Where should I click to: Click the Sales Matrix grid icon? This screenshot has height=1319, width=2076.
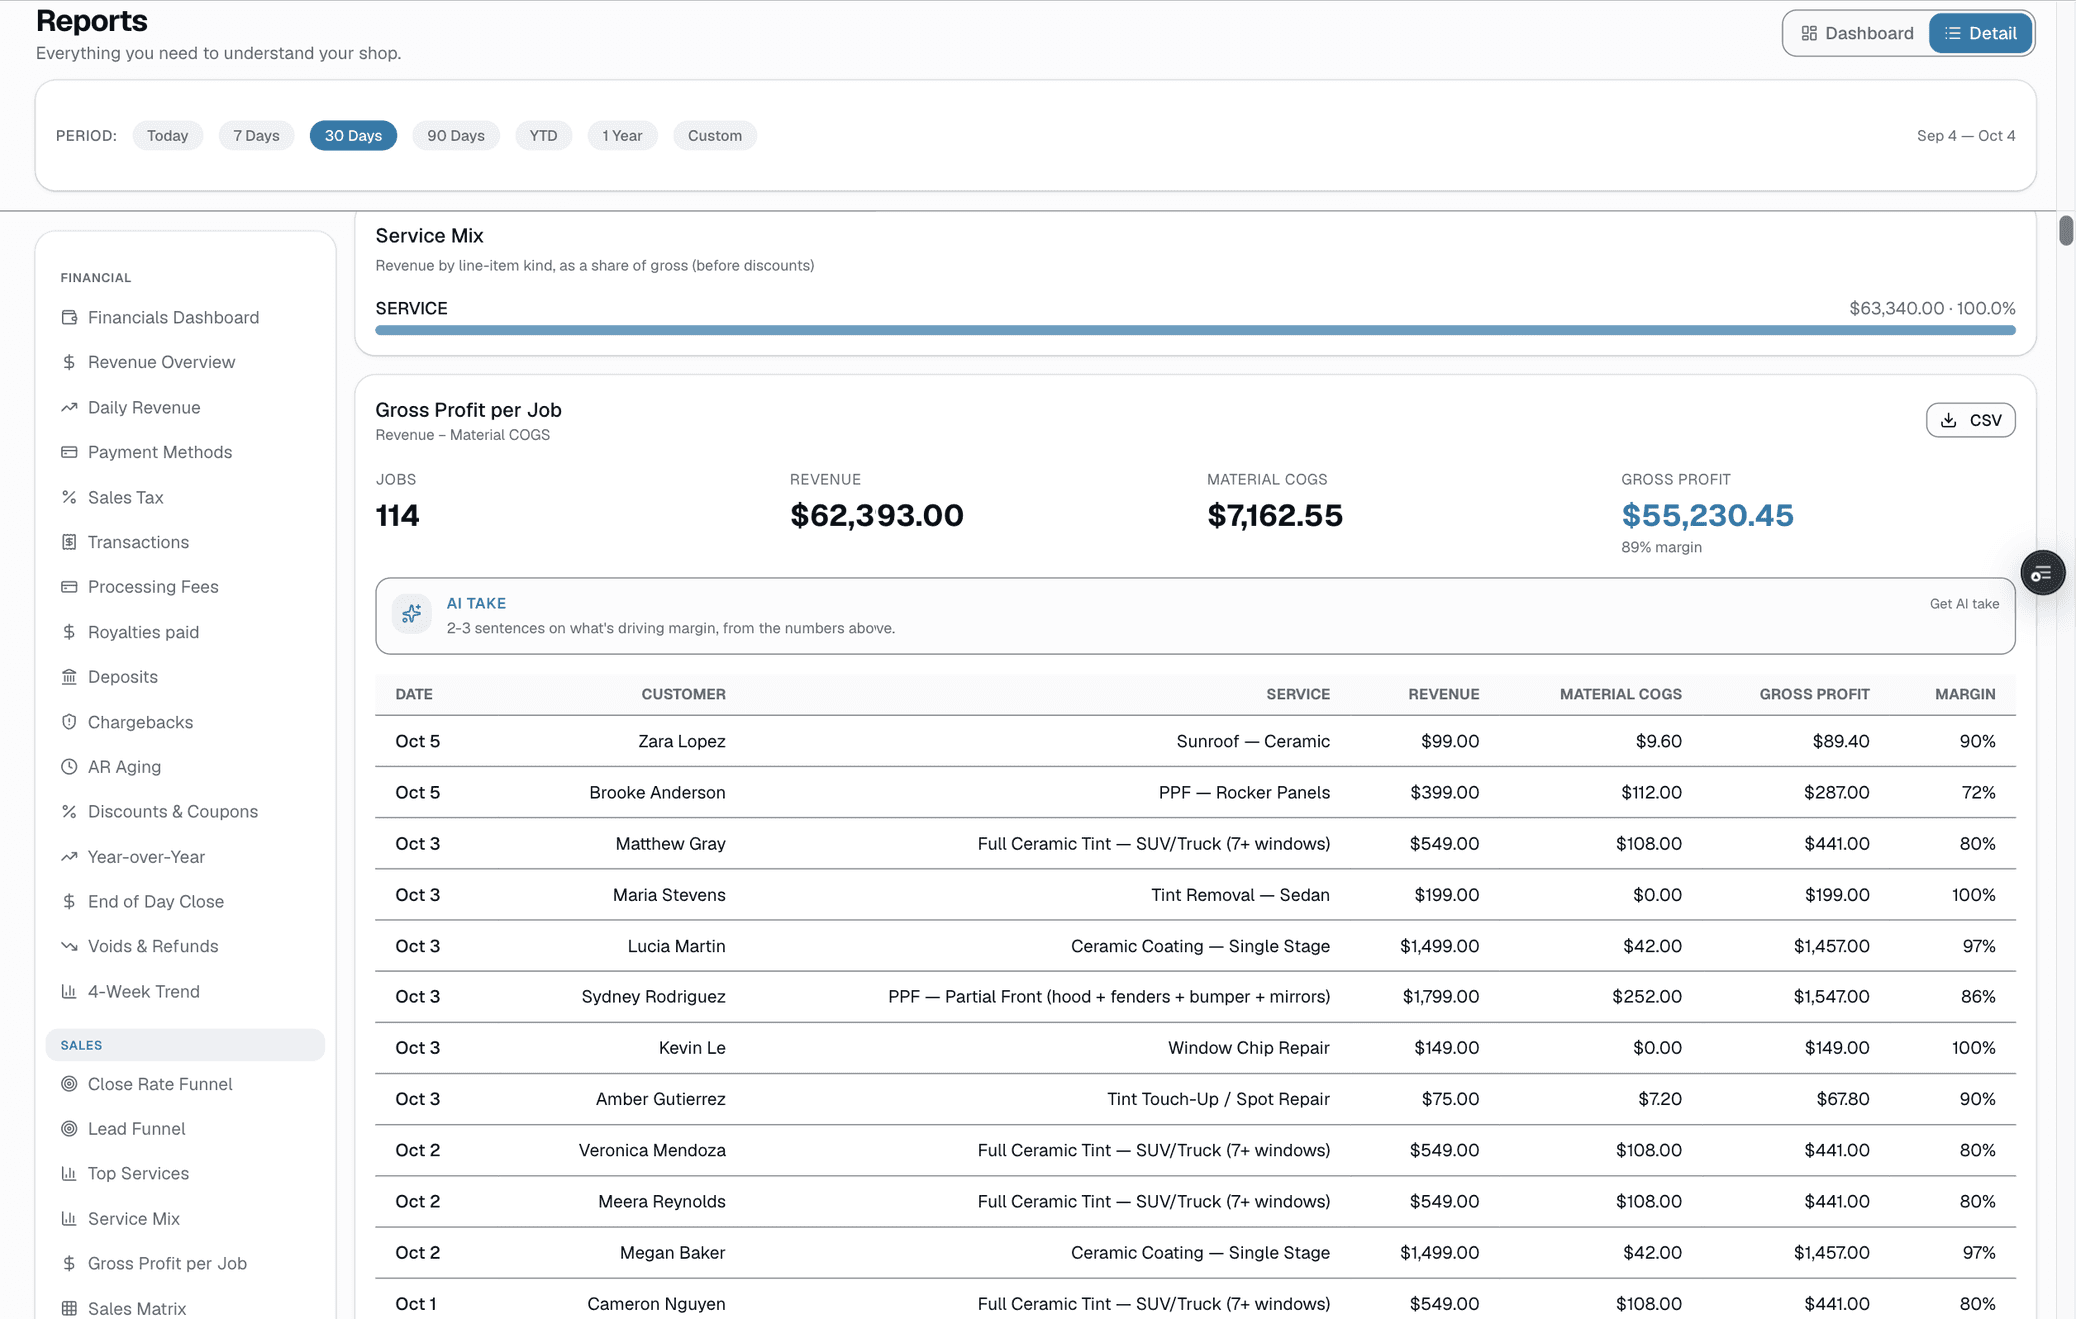69,1308
